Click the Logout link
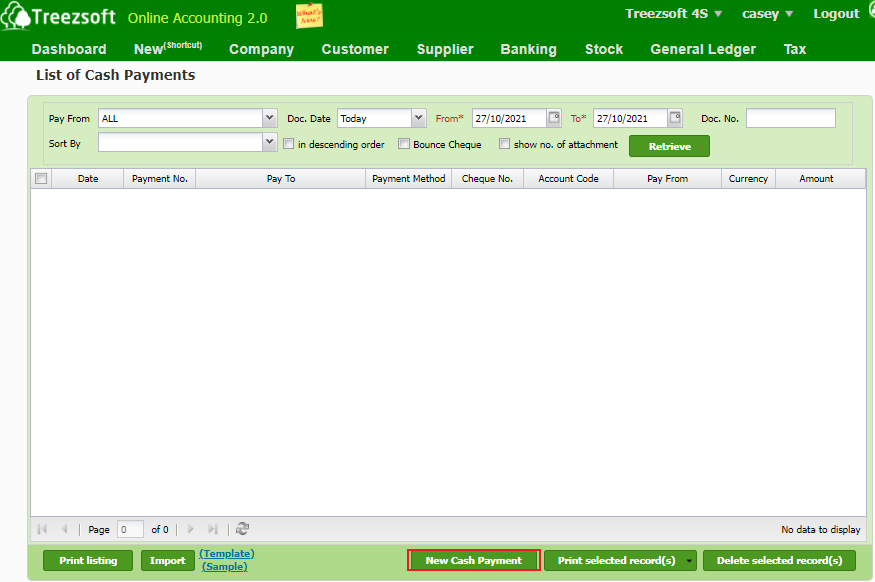Viewport: 875px width, 582px height. [836, 13]
